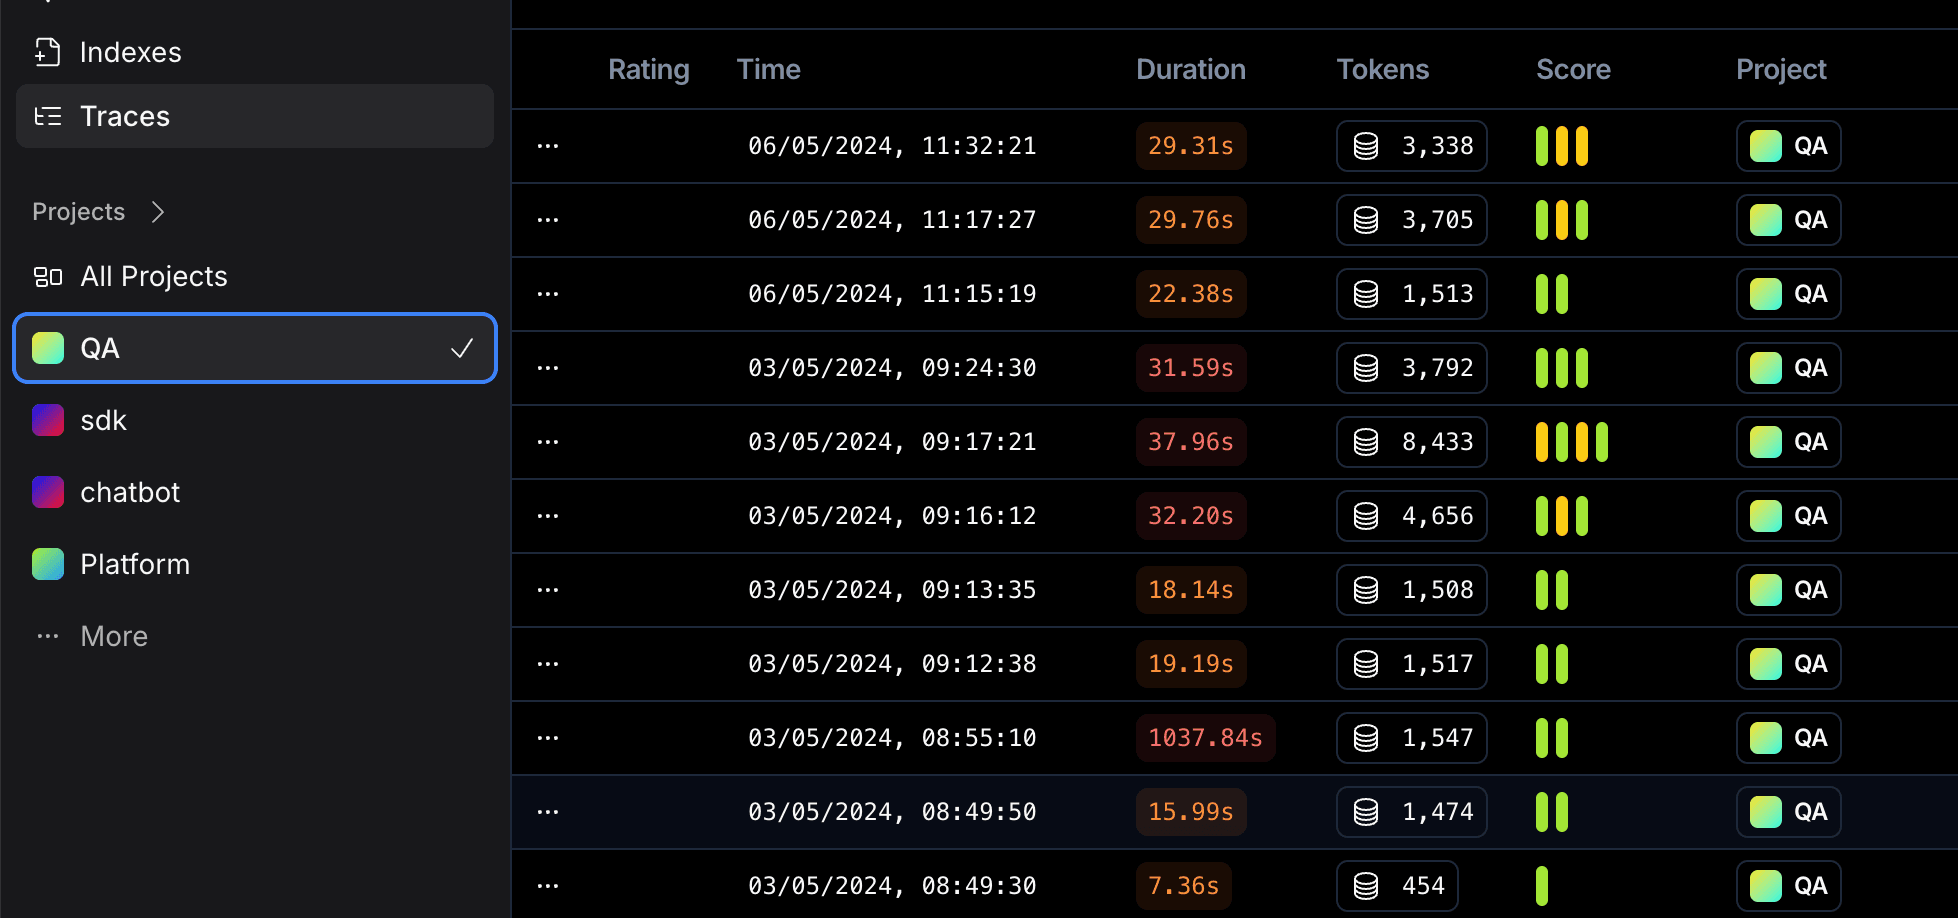Click the four-bar score of 09:17:21 trace
Viewport: 1958px width, 918px height.
(1571, 442)
